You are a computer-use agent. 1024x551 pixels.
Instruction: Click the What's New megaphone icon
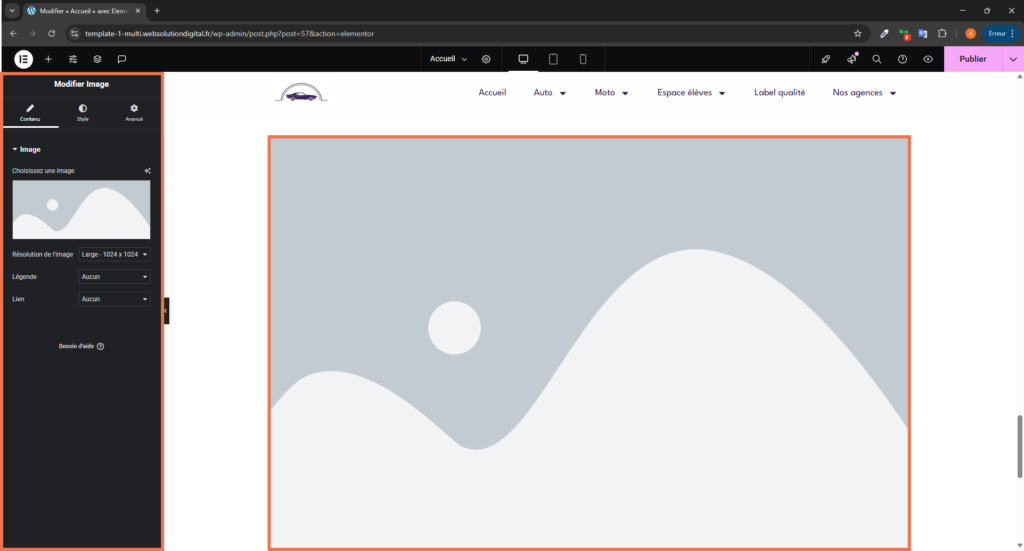click(852, 59)
